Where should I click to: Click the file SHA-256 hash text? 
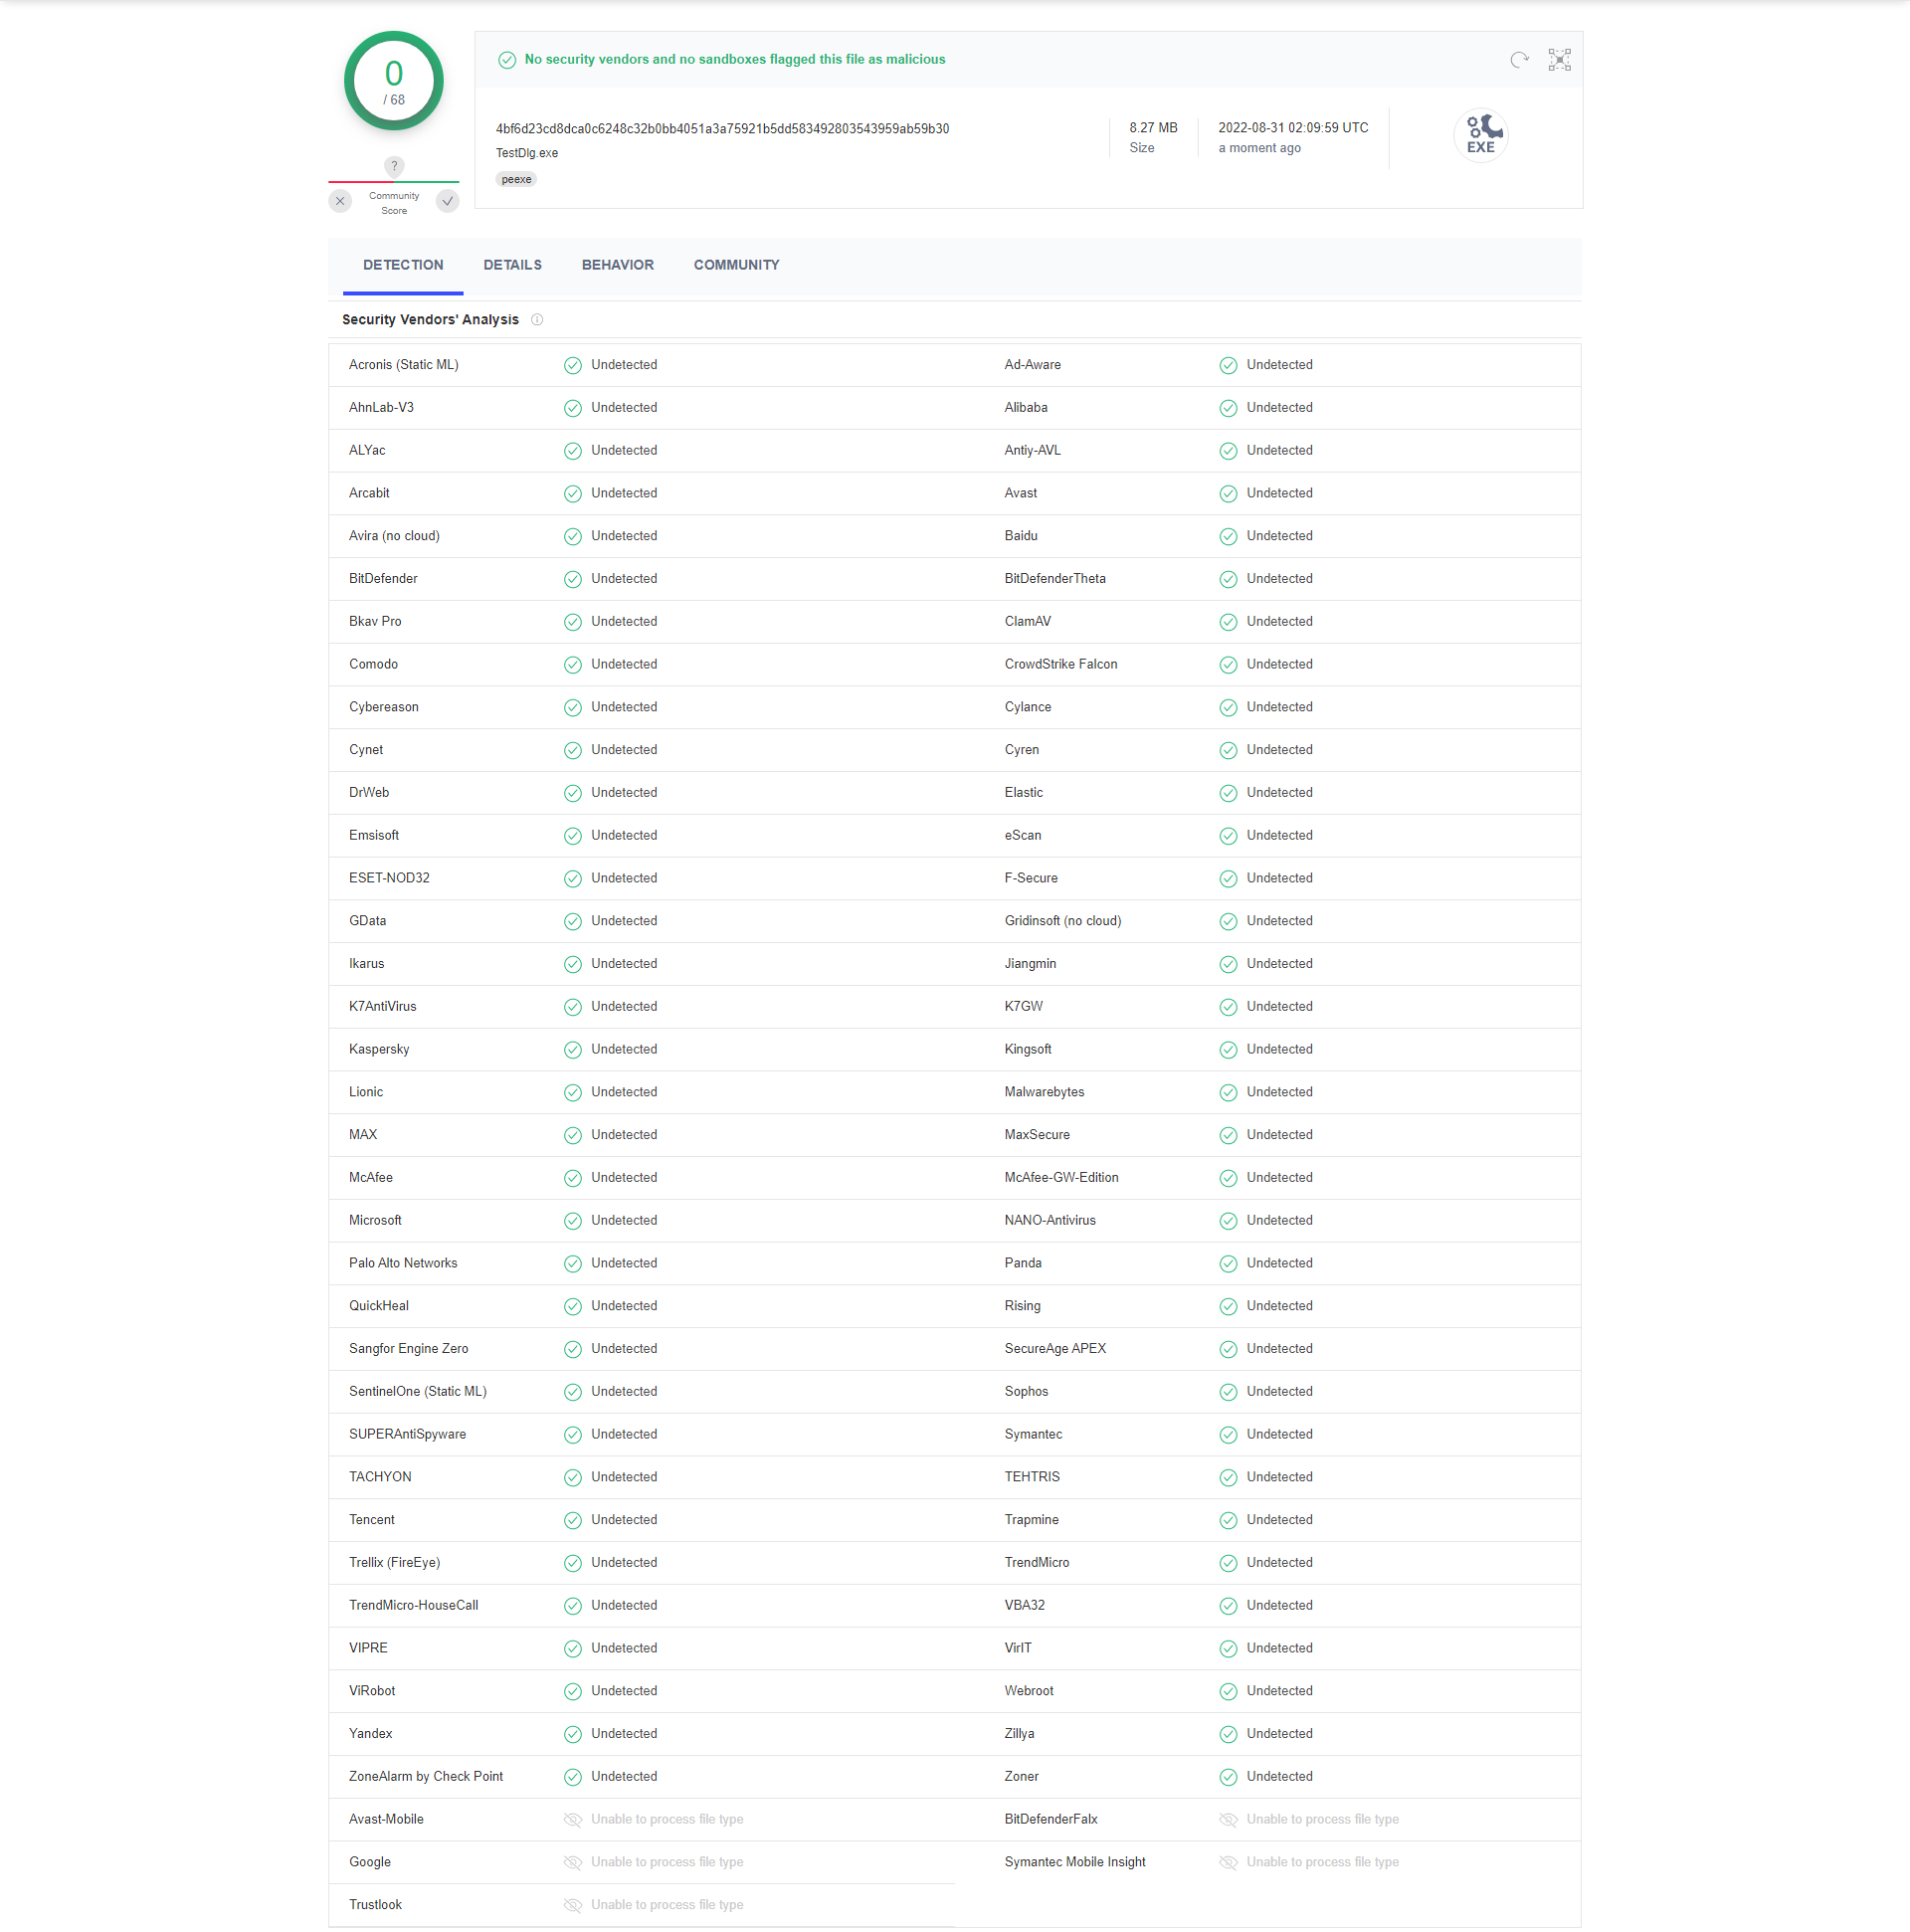click(722, 129)
